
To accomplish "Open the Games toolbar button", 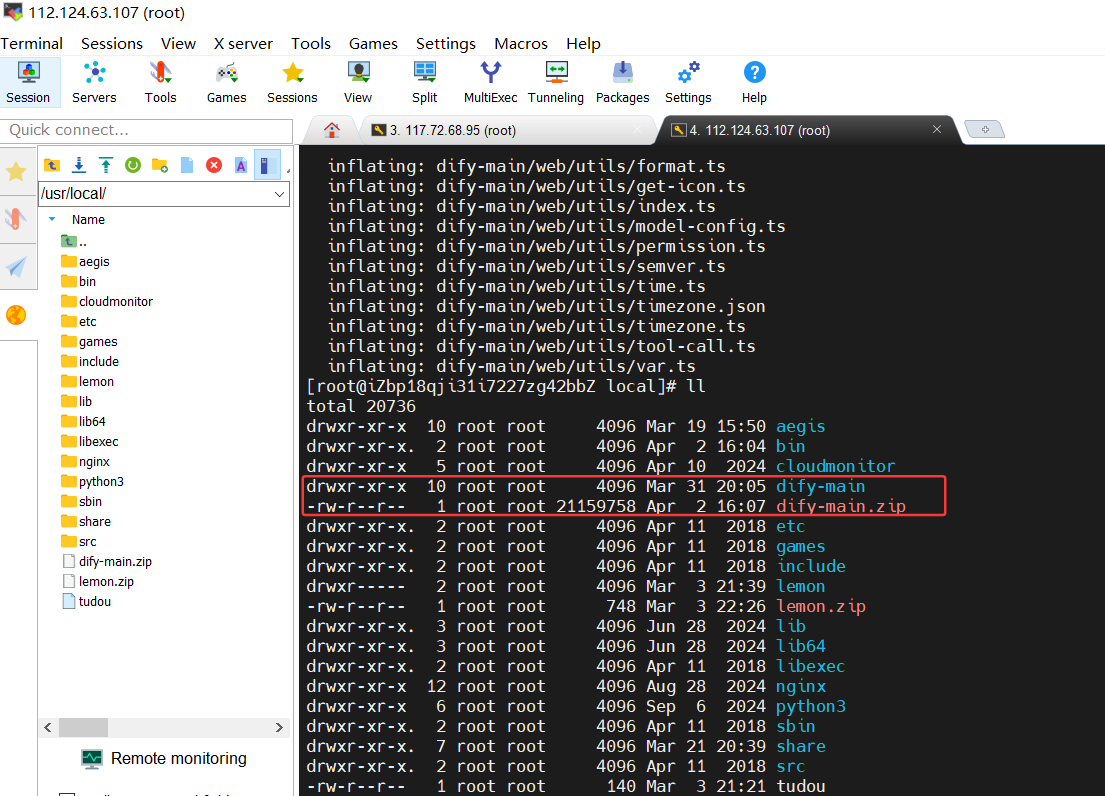I will 226,83.
